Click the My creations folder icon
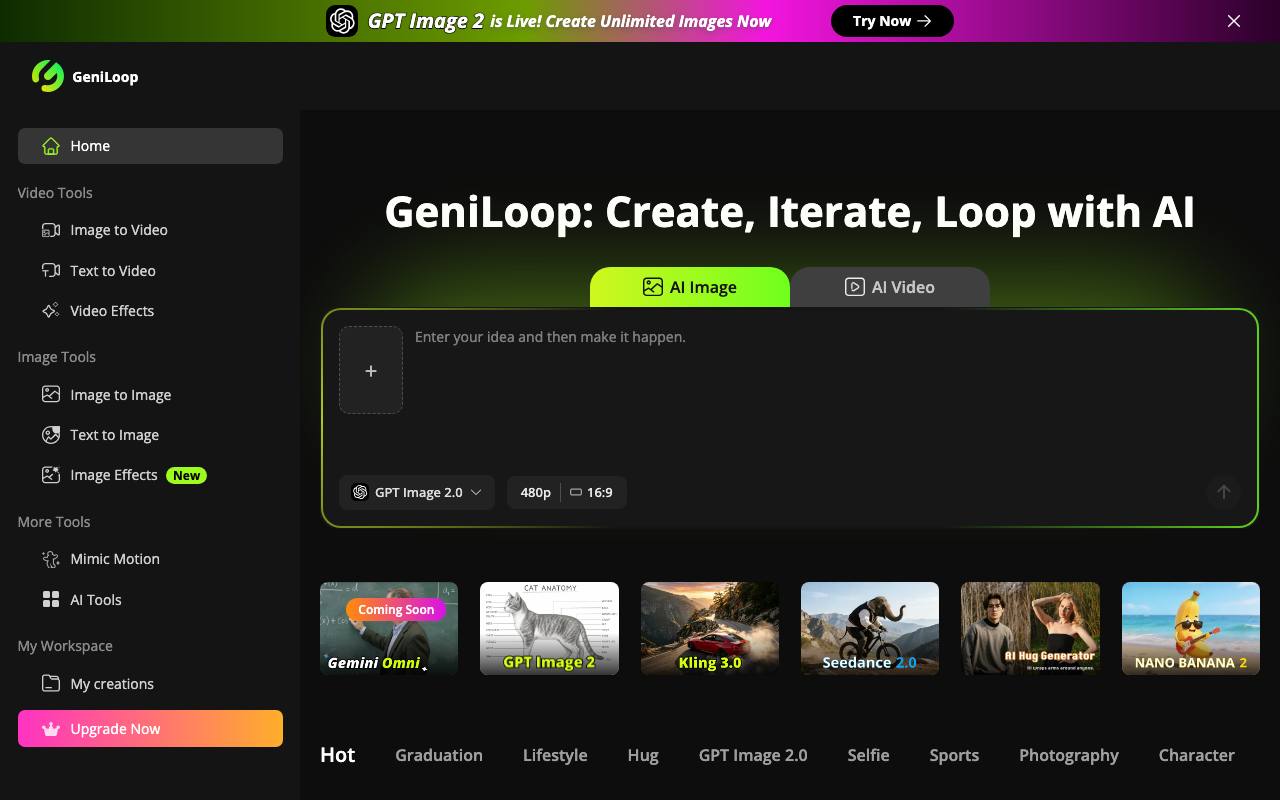Image resolution: width=1280 pixels, height=800 pixels. click(x=51, y=683)
